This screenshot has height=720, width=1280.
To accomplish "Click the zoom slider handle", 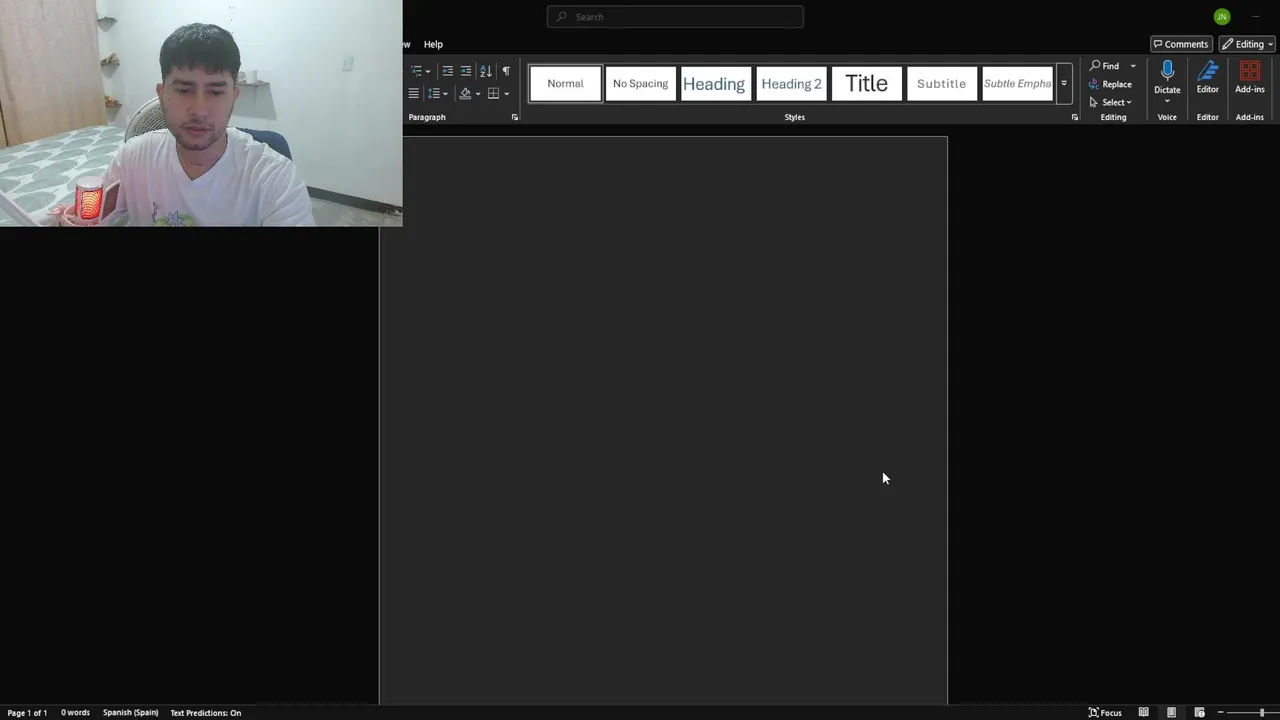I will 1262,713.
